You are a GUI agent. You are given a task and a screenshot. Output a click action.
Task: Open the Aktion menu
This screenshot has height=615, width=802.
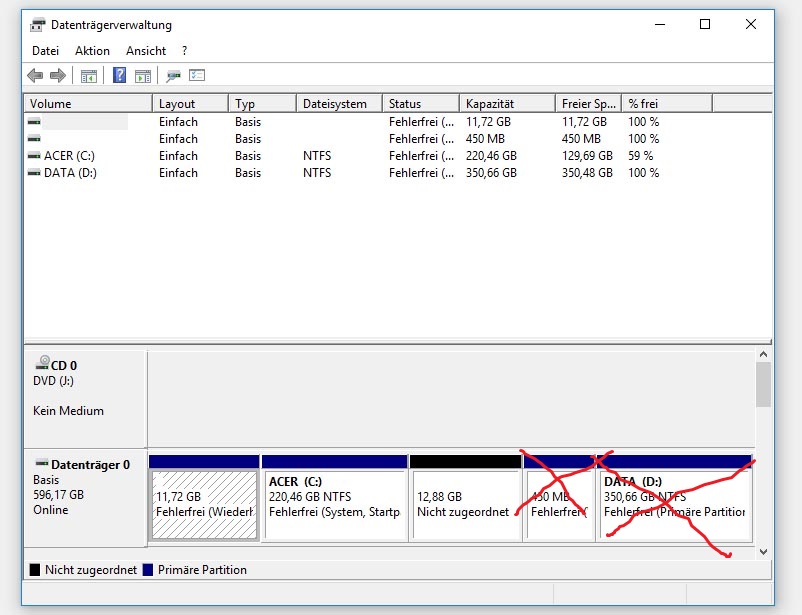point(92,50)
